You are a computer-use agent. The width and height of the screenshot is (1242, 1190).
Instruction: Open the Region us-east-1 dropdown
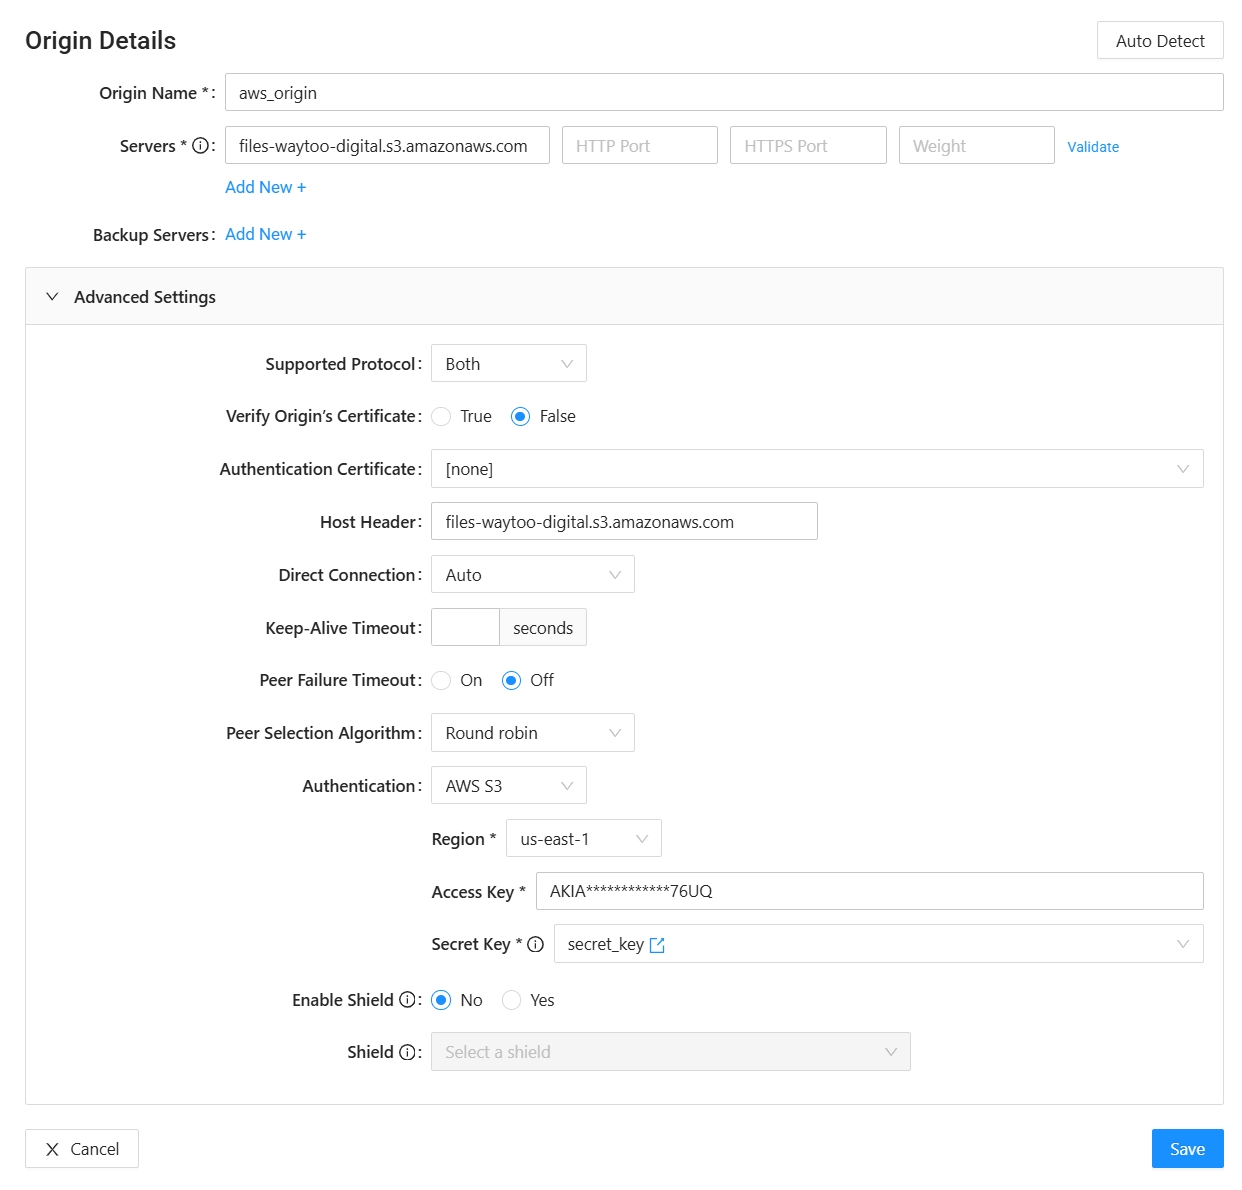pos(584,839)
